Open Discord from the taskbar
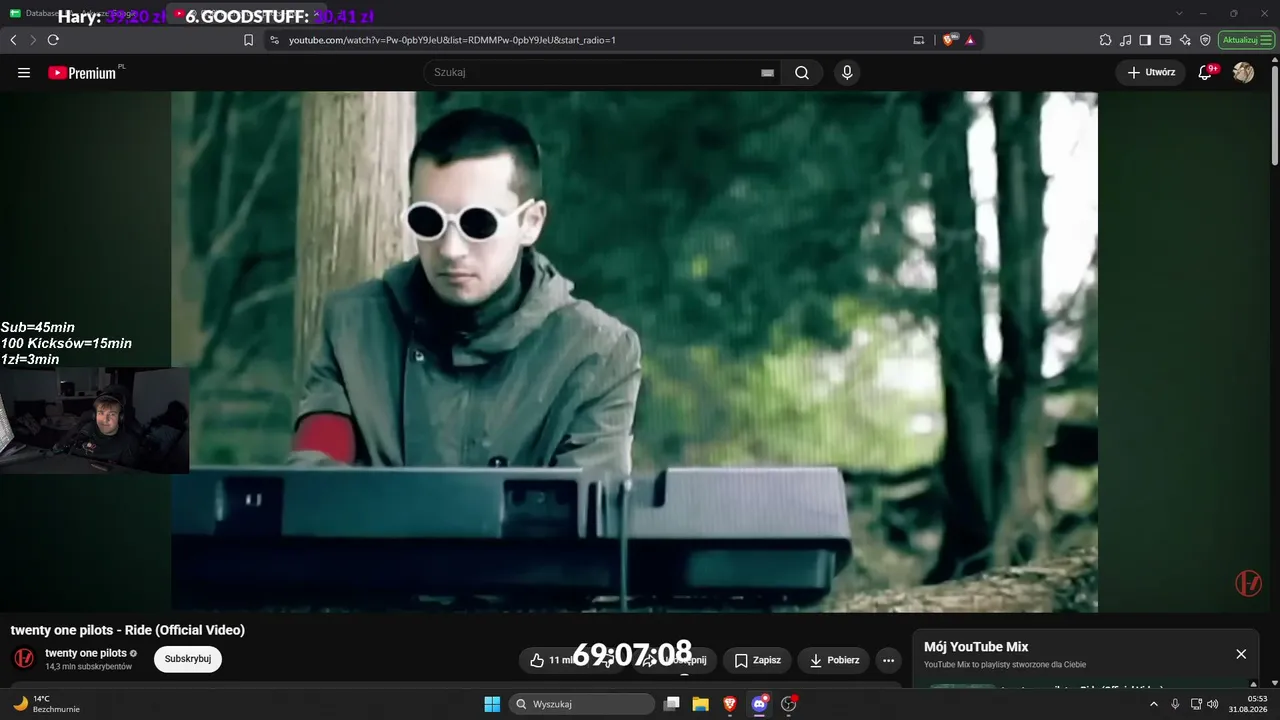This screenshot has width=1280, height=720. (x=759, y=704)
